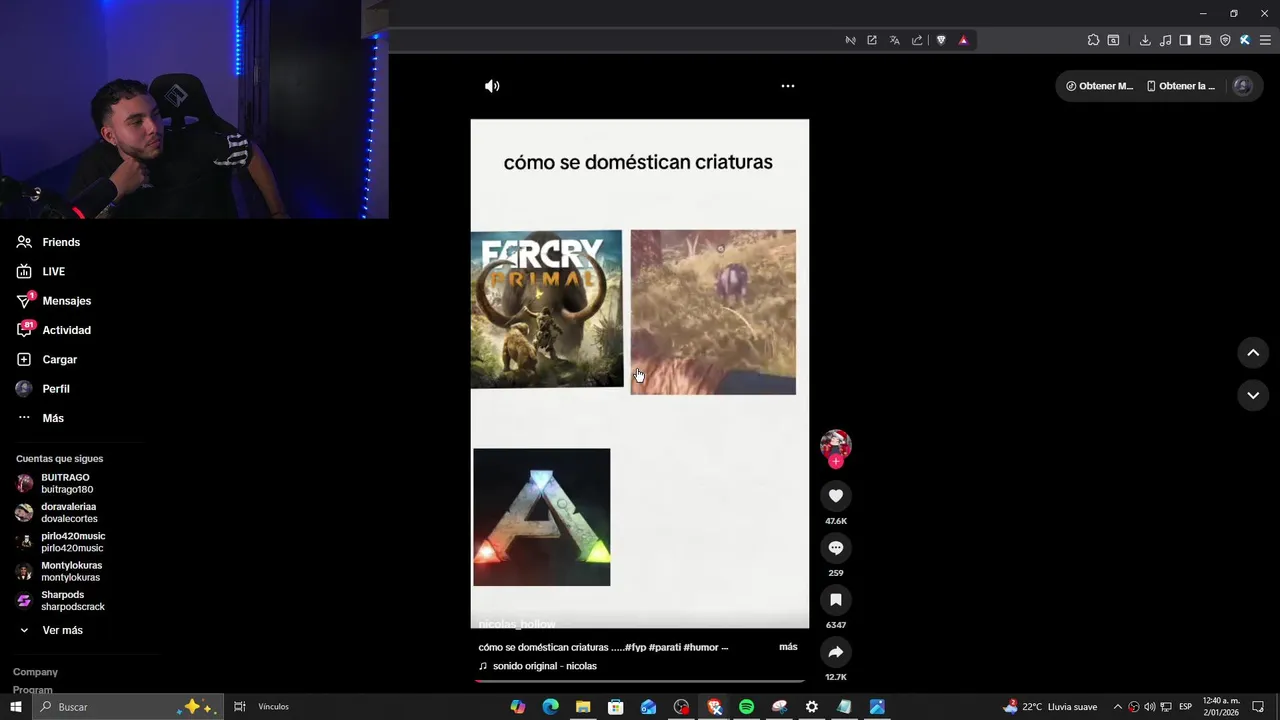Open the three-dot video options menu
1280x720 pixels.
pyautogui.click(x=788, y=86)
